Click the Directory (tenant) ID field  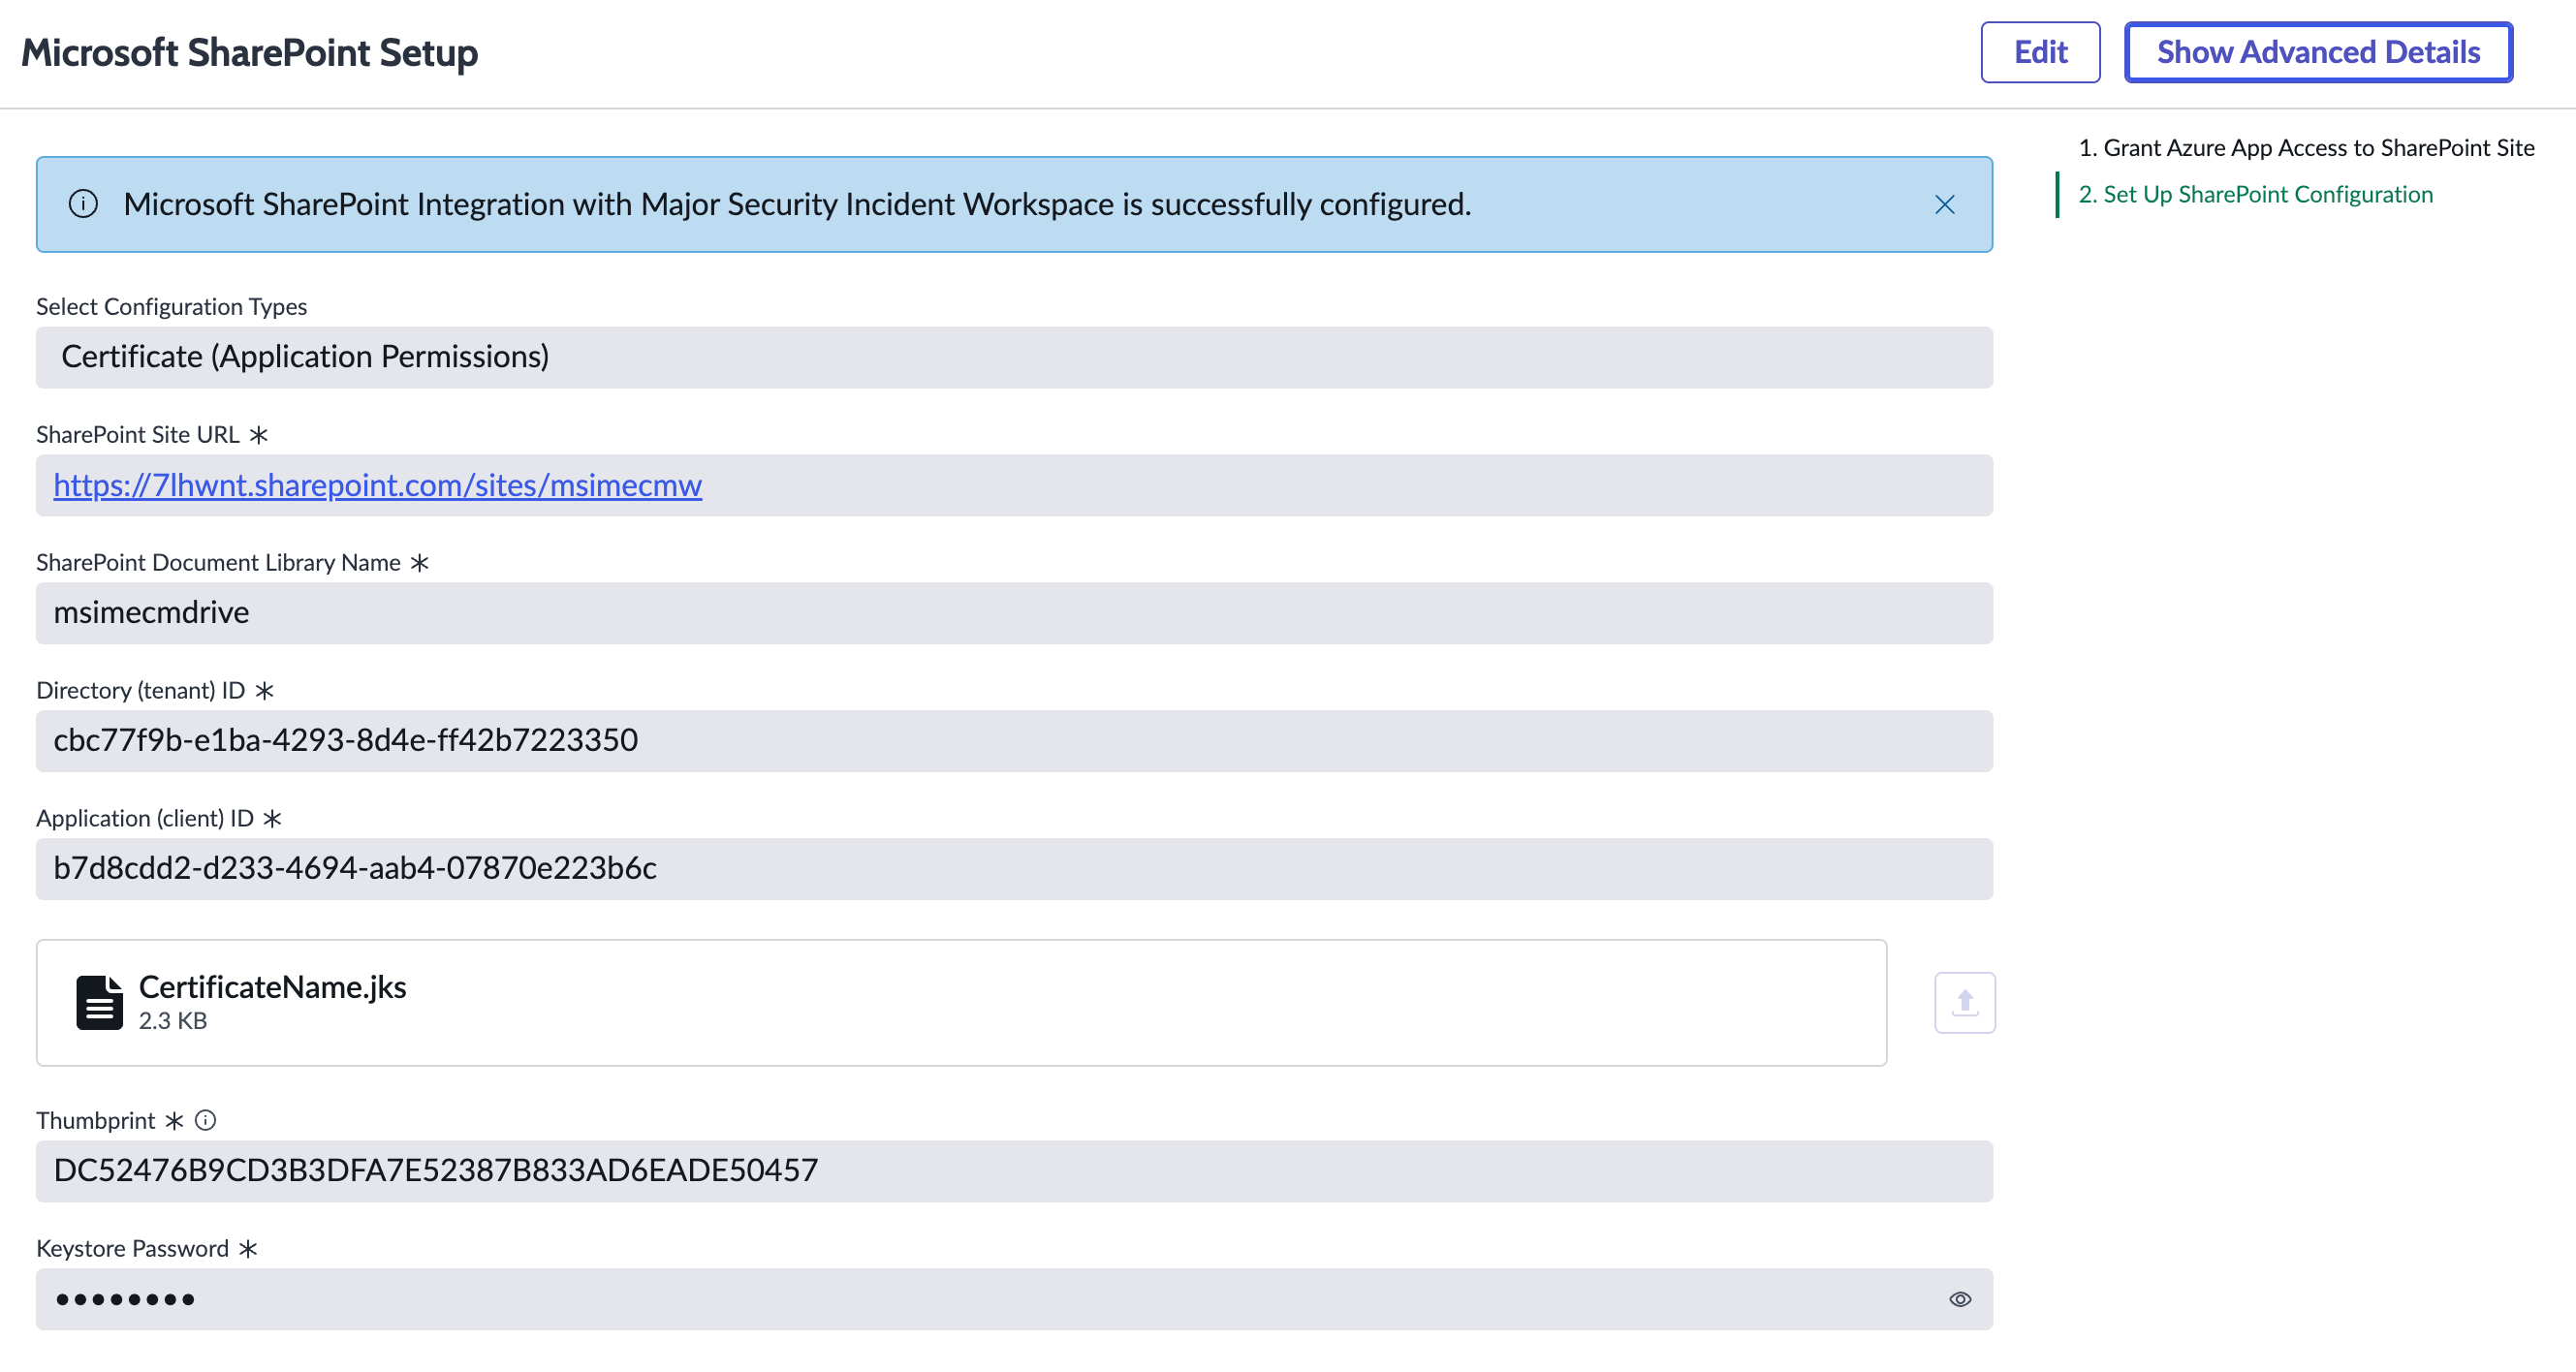point(1014,741)
